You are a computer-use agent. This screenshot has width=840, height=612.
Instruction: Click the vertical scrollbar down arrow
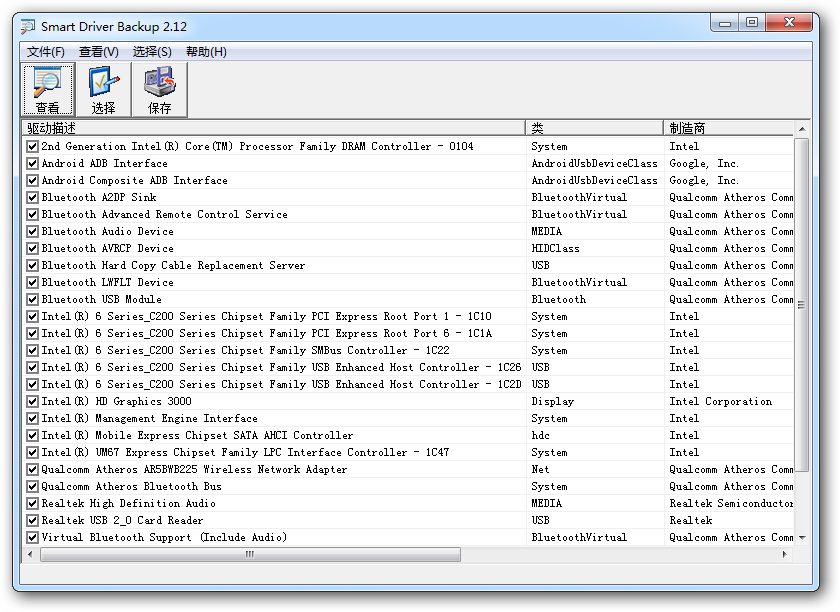[801, 538]
